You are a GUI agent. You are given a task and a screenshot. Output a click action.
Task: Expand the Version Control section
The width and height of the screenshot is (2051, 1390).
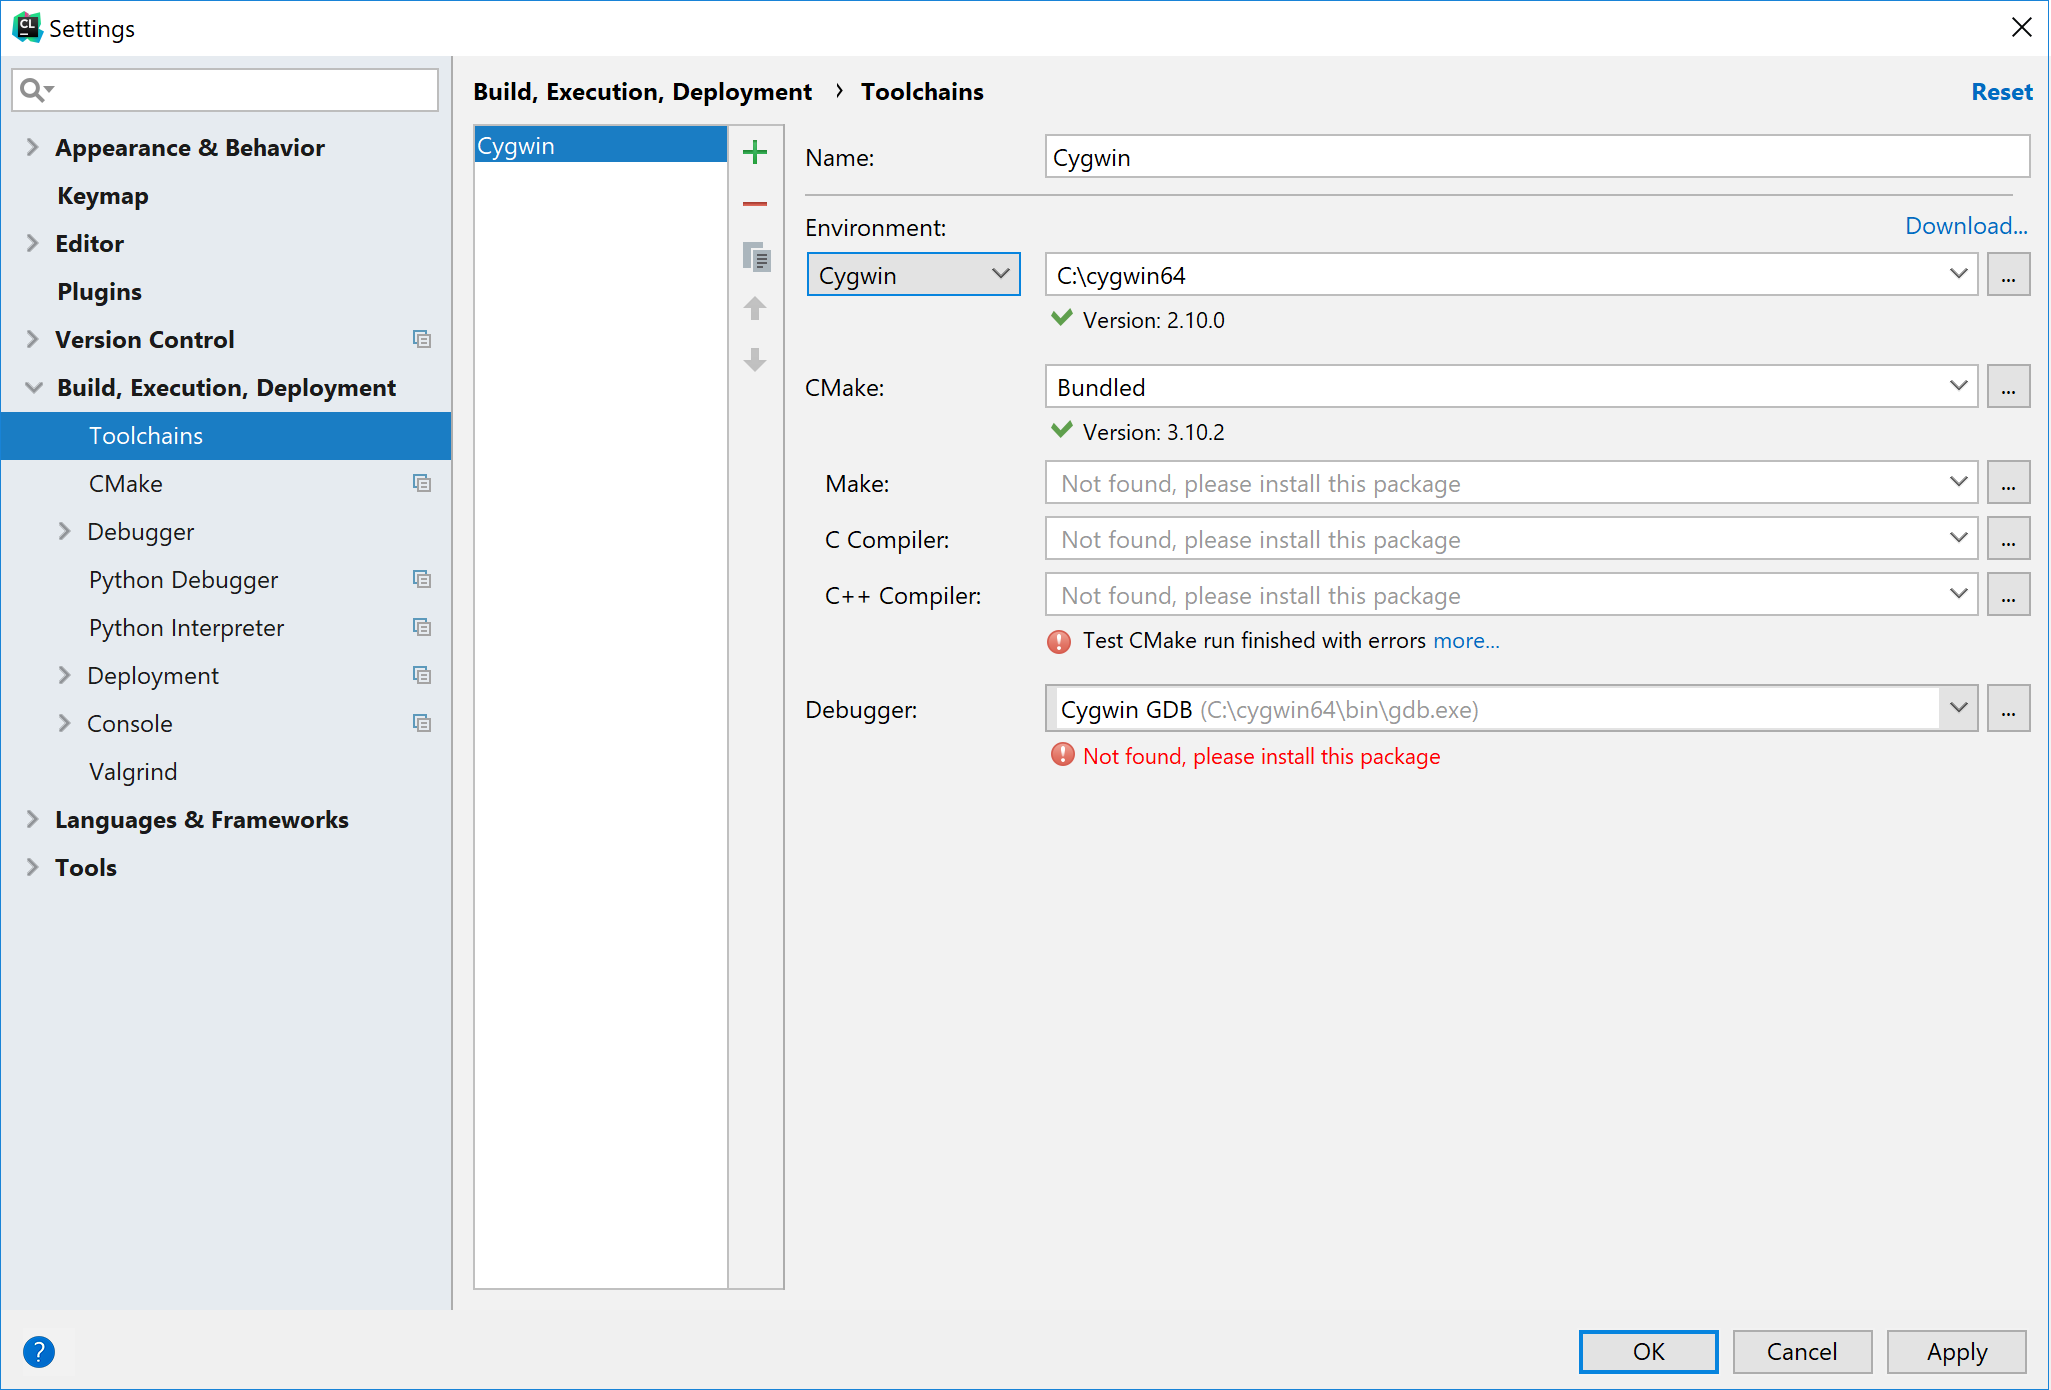click(32, 339)
